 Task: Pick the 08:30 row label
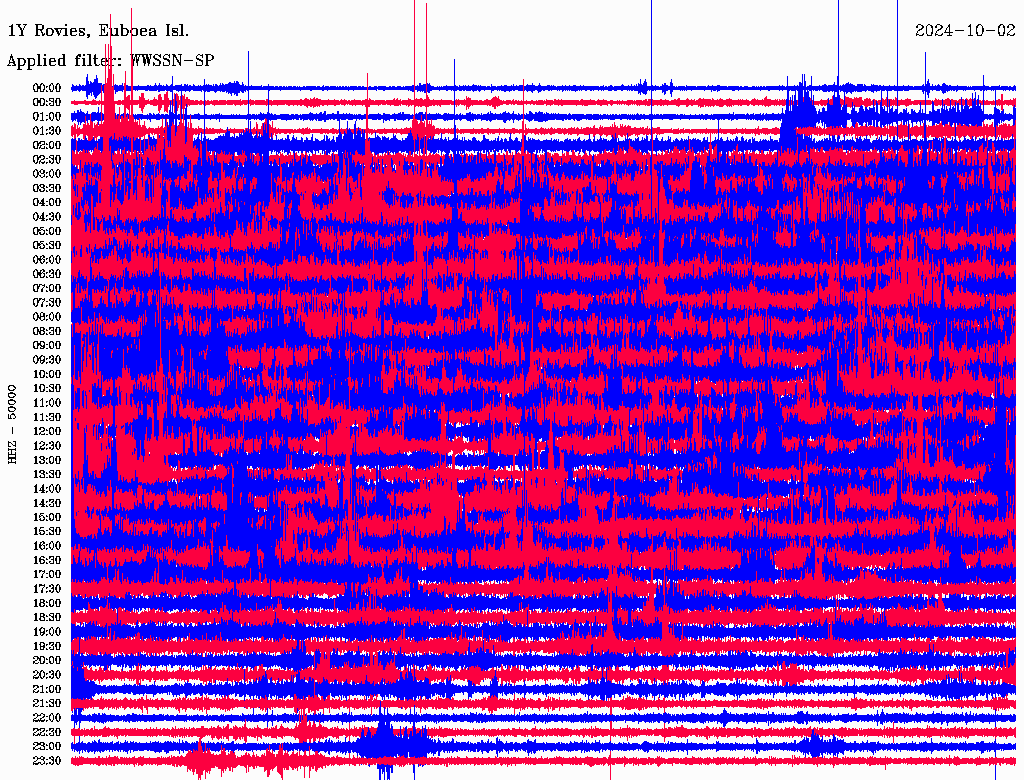tap(47, 331)
